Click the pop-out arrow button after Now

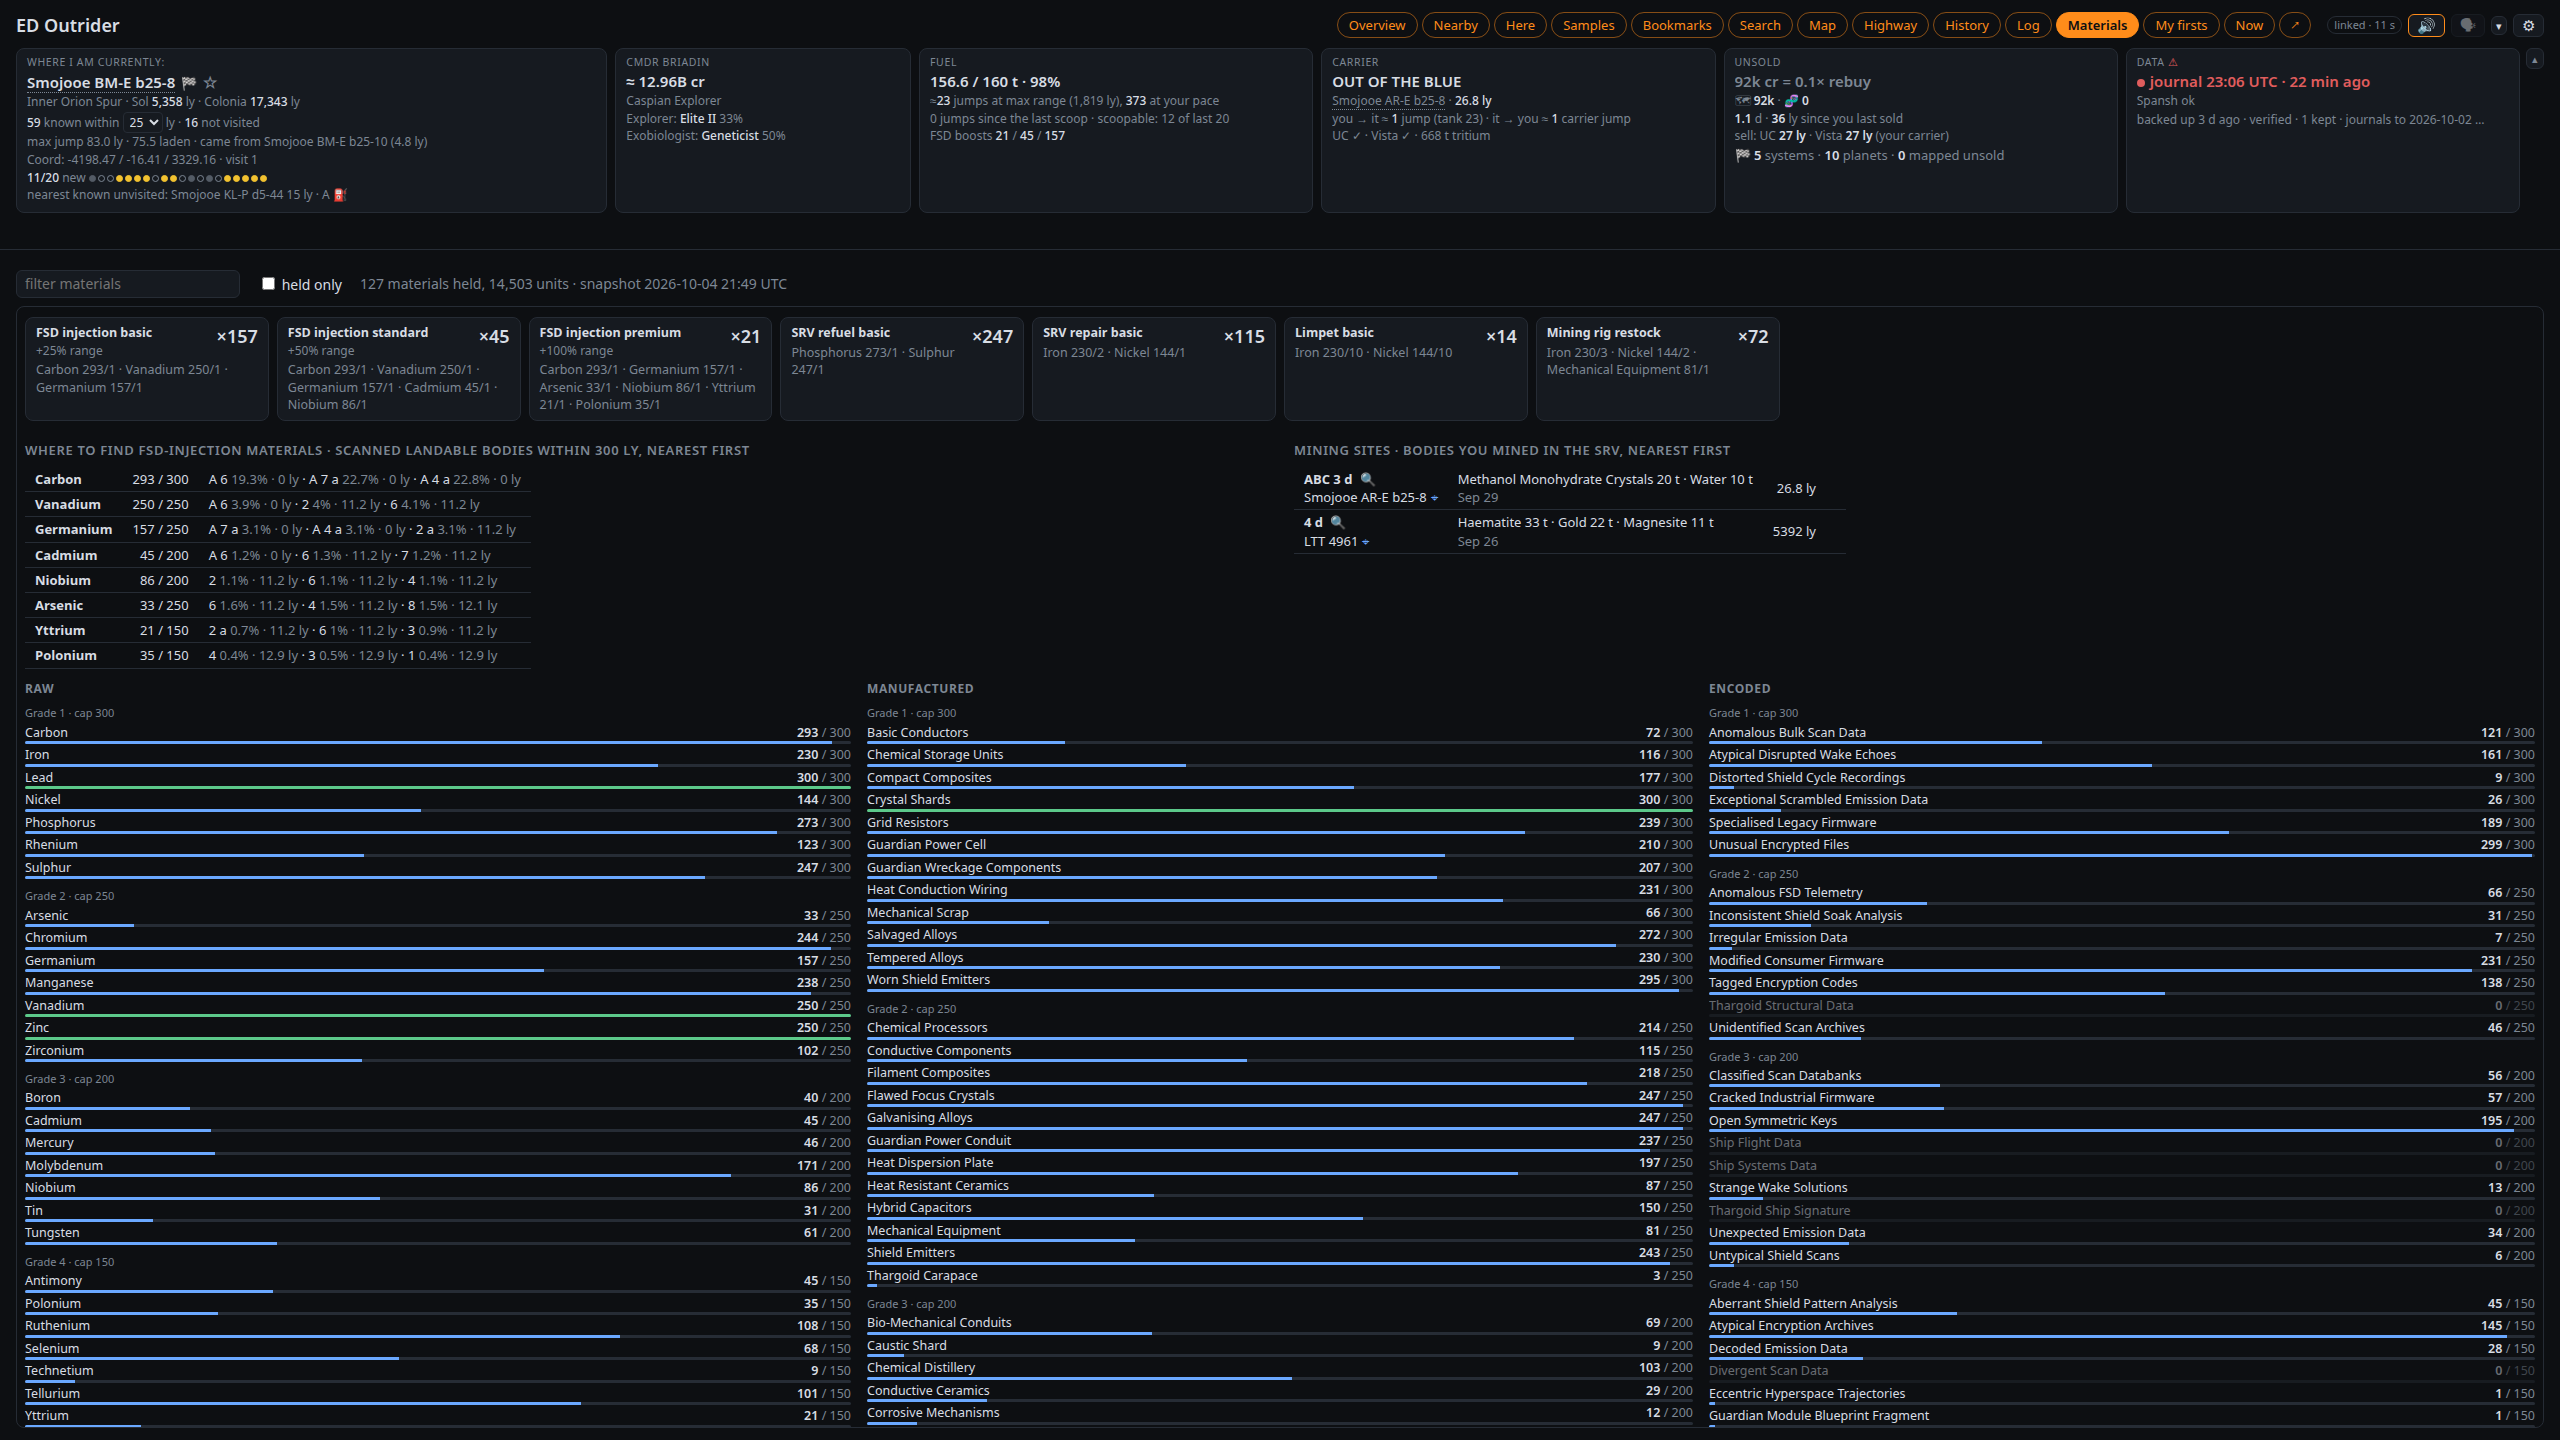(2295, 26)
